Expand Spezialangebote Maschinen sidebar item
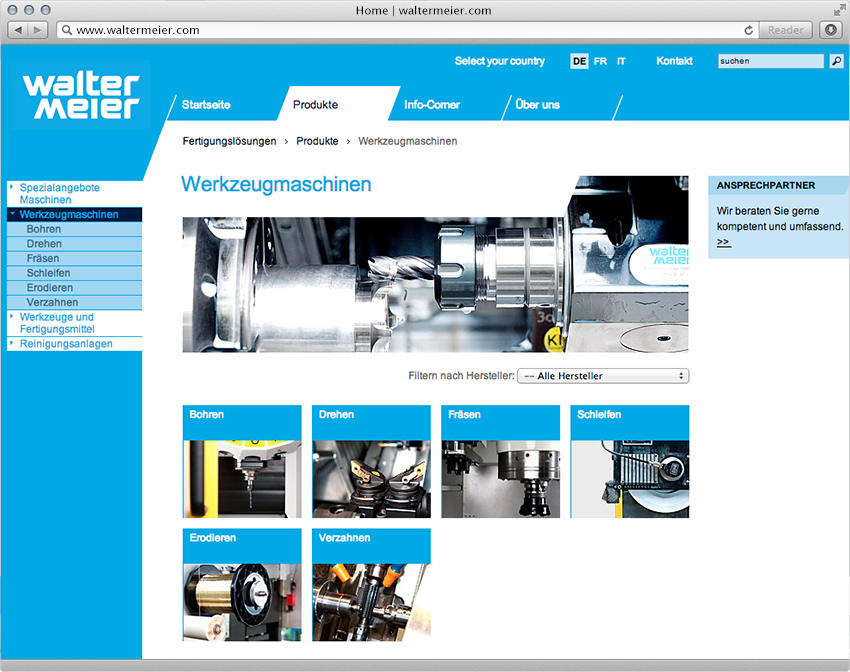 pos(74,193)
